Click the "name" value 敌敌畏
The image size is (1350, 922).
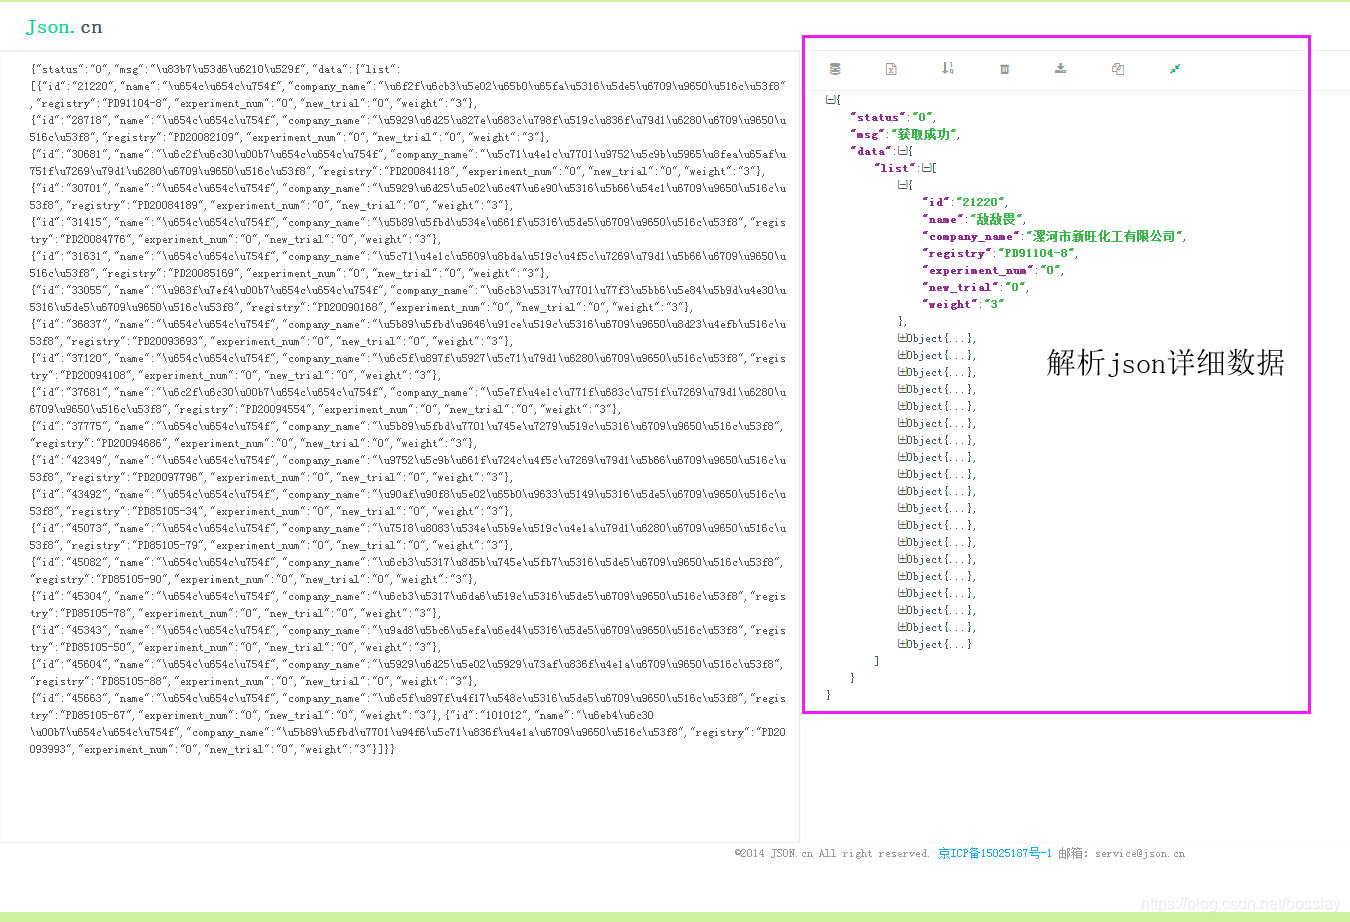point(995,219)
